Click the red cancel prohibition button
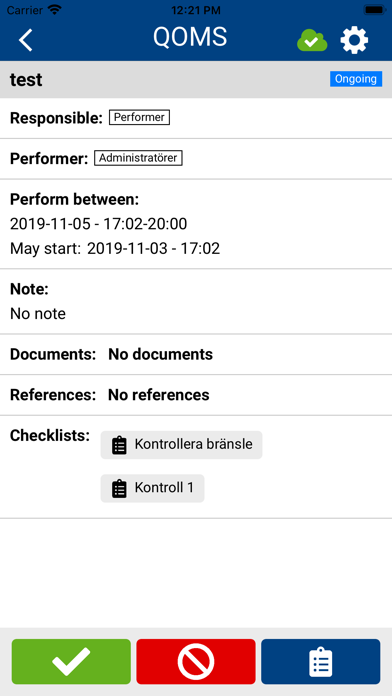This screenshot has width=392, height=696. (196, 661)
